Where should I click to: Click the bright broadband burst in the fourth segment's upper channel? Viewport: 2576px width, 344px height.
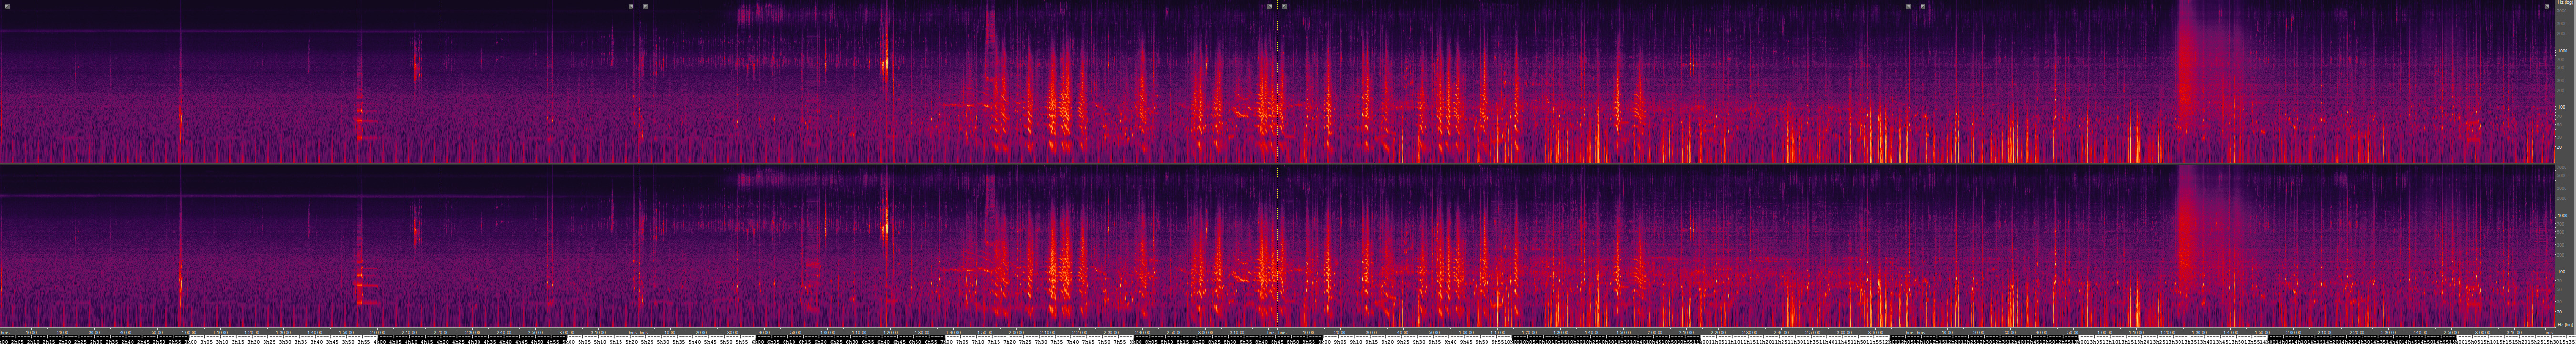click(2186, 60)
